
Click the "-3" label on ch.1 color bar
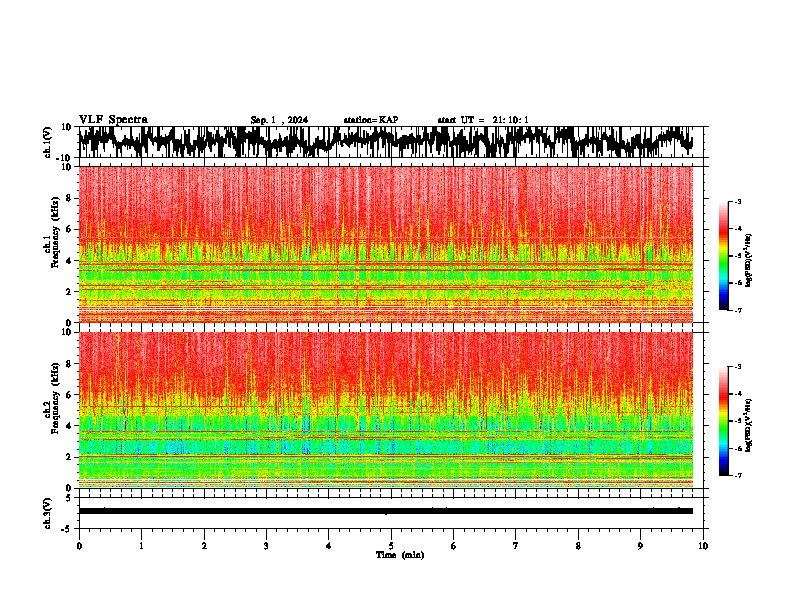(x=737, y=201)
